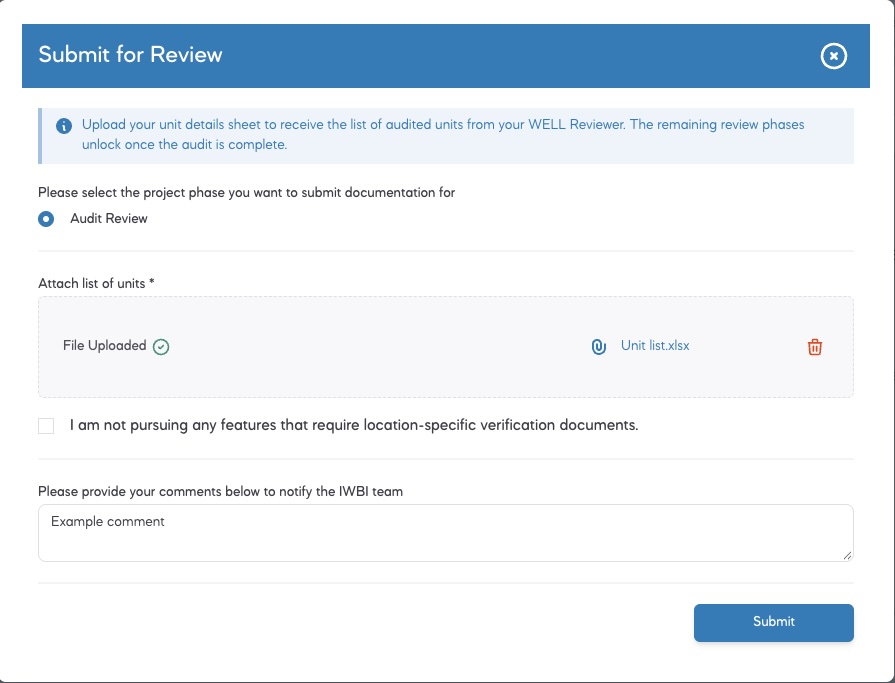The image size is (895, 683).
Task: Click the 'Upload your unit details sheet' banner text
Action: click(x=443, y=135)
